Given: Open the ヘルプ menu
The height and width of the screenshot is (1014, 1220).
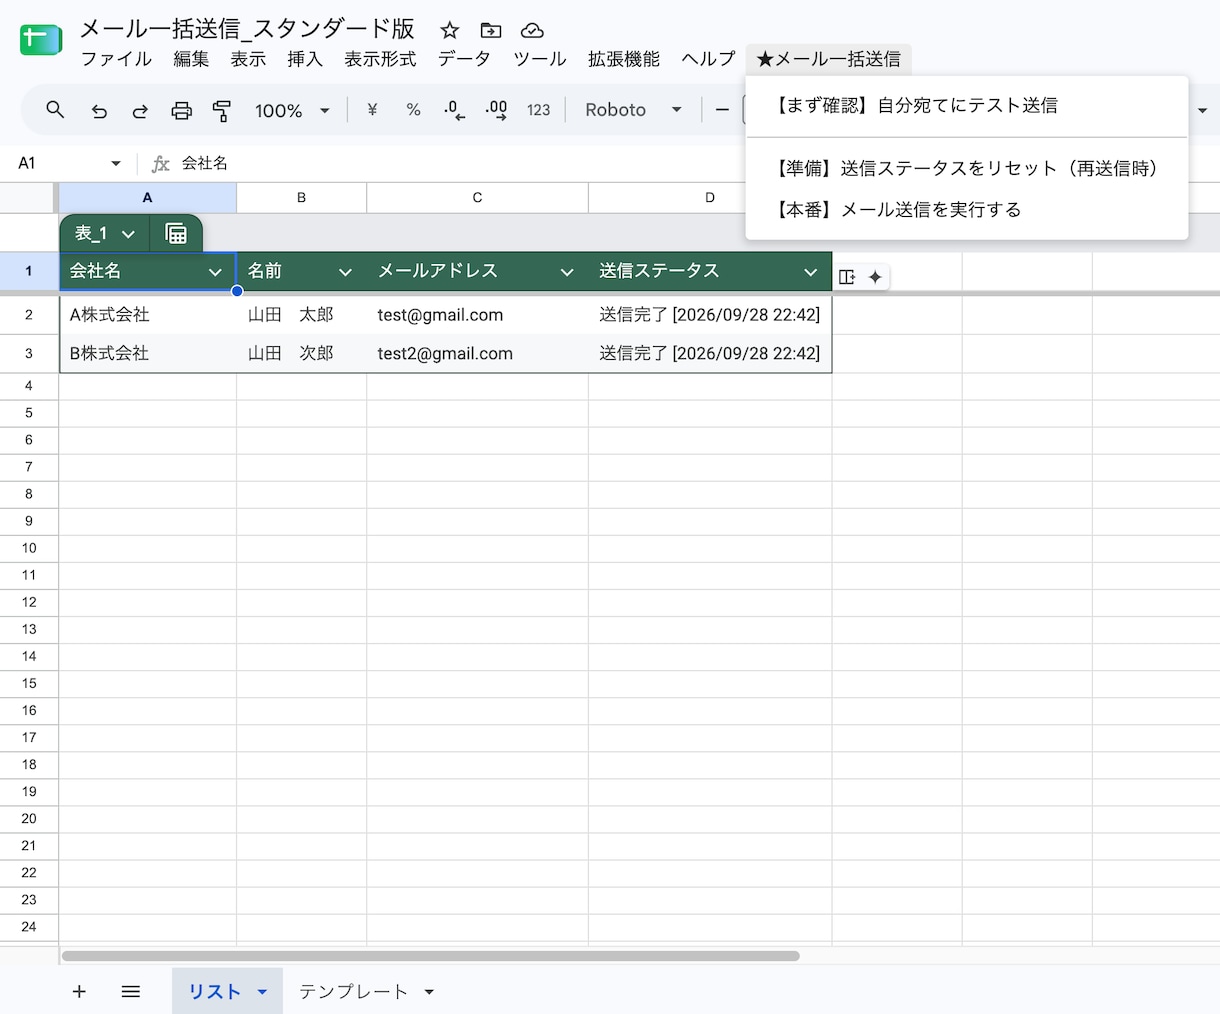Looking at the screenshot, I should 708,59.
